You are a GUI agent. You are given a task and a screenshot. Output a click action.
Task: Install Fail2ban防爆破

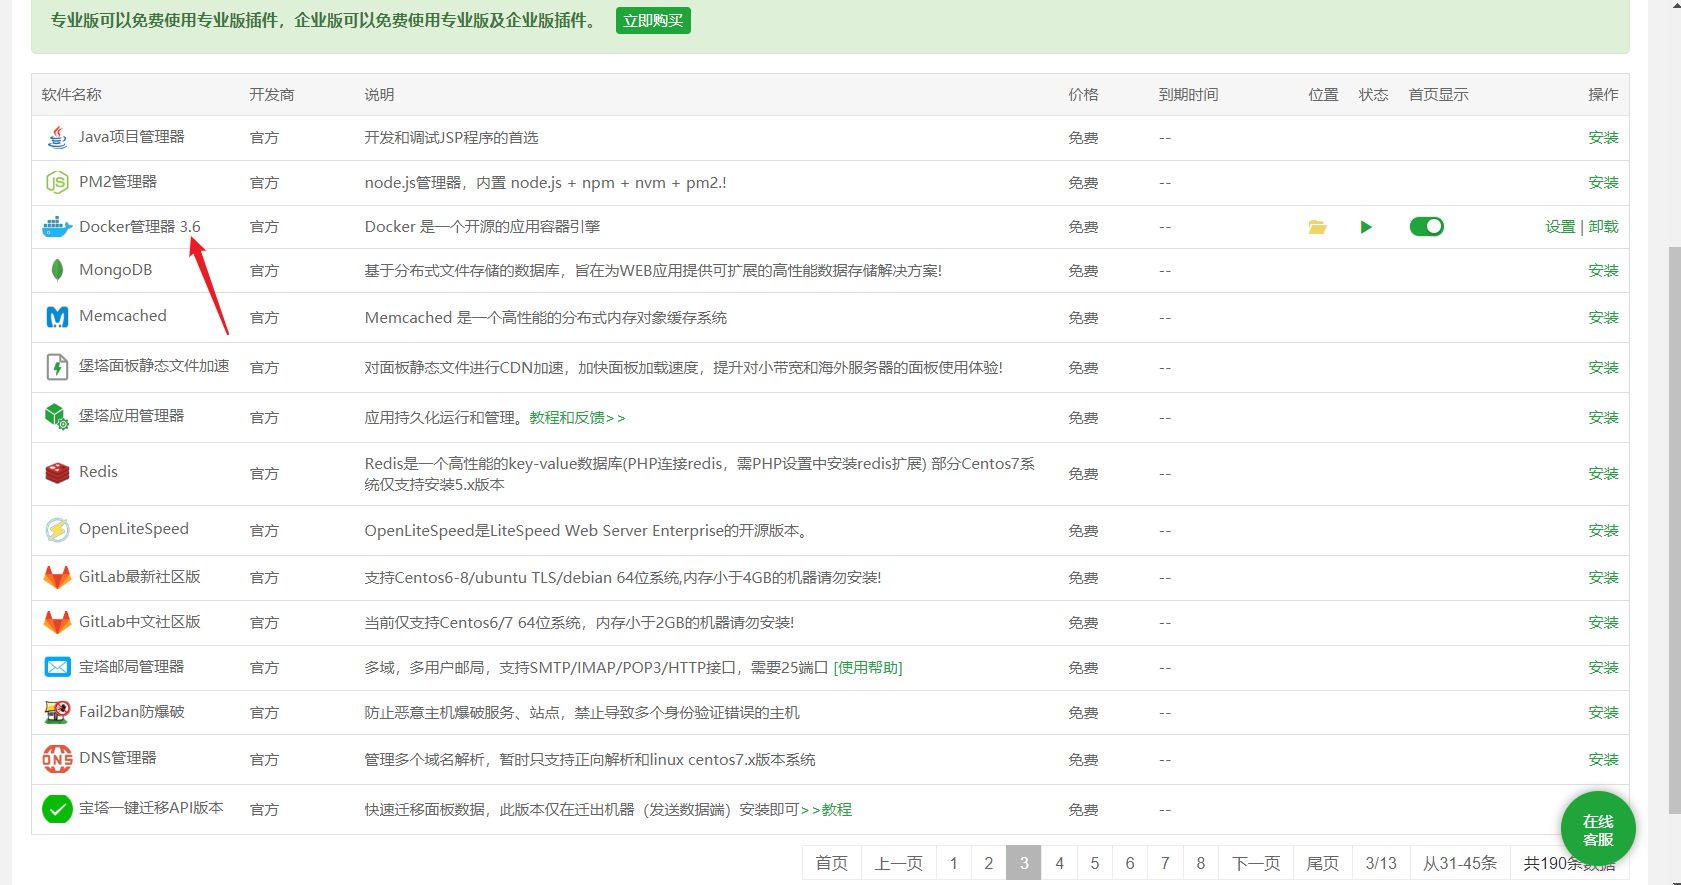[x=1603, y=713]
